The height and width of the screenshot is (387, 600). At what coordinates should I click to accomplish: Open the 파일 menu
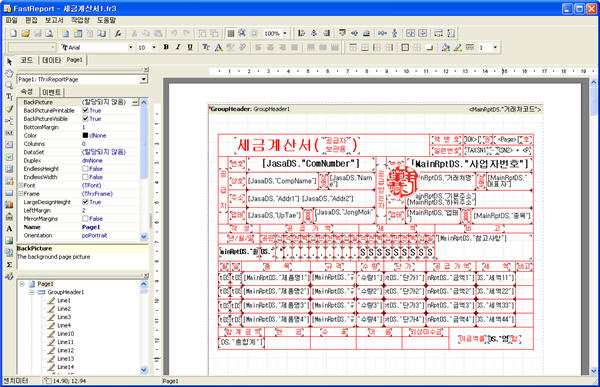[x=11, y=20]
